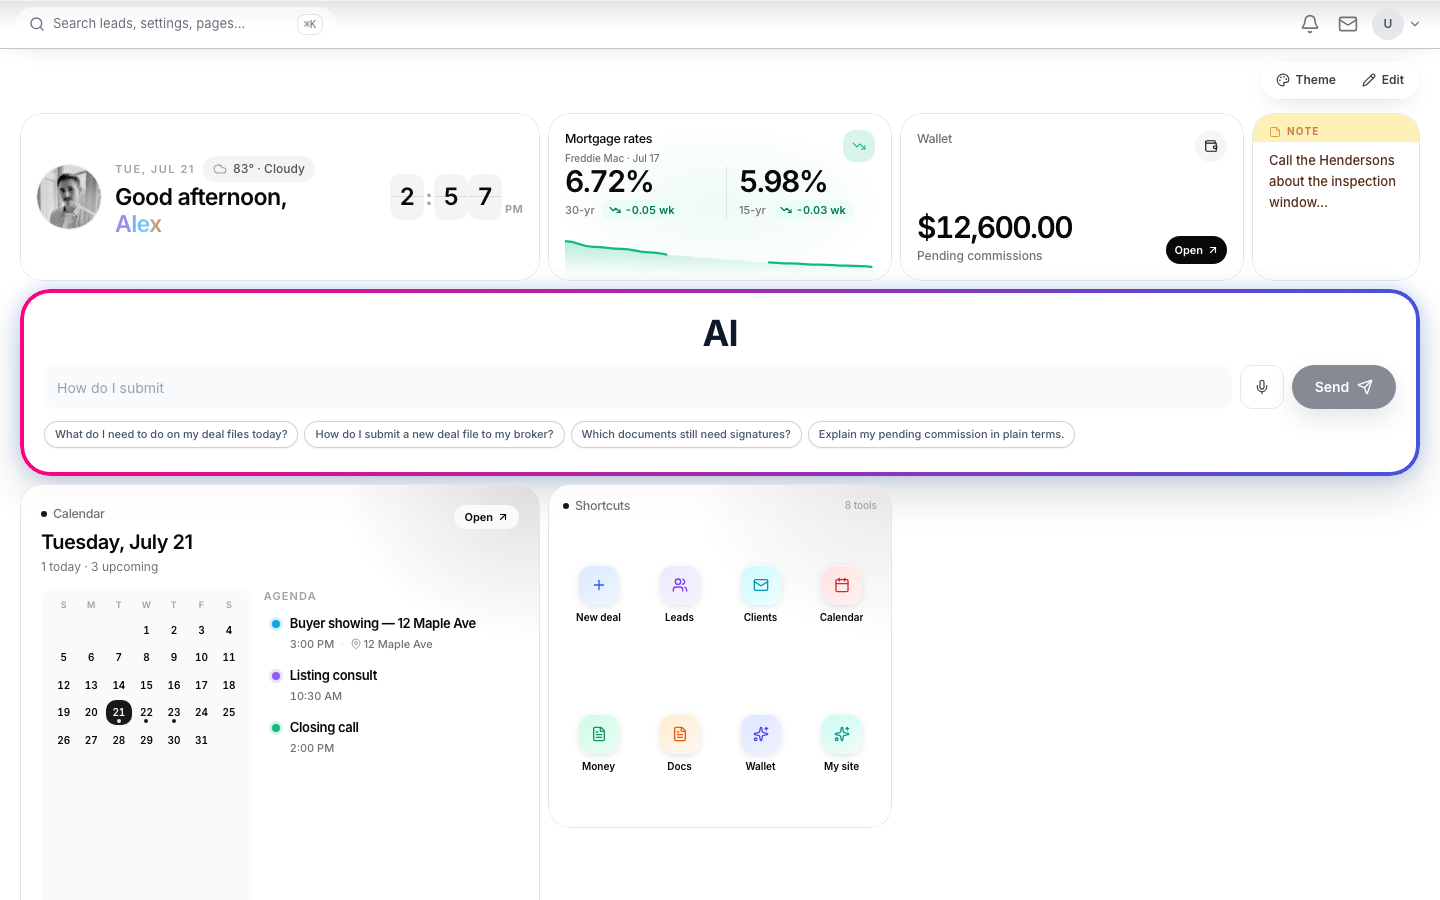Open the Wallet pending commissions

pyautogui.click(x=1196, y=250)
